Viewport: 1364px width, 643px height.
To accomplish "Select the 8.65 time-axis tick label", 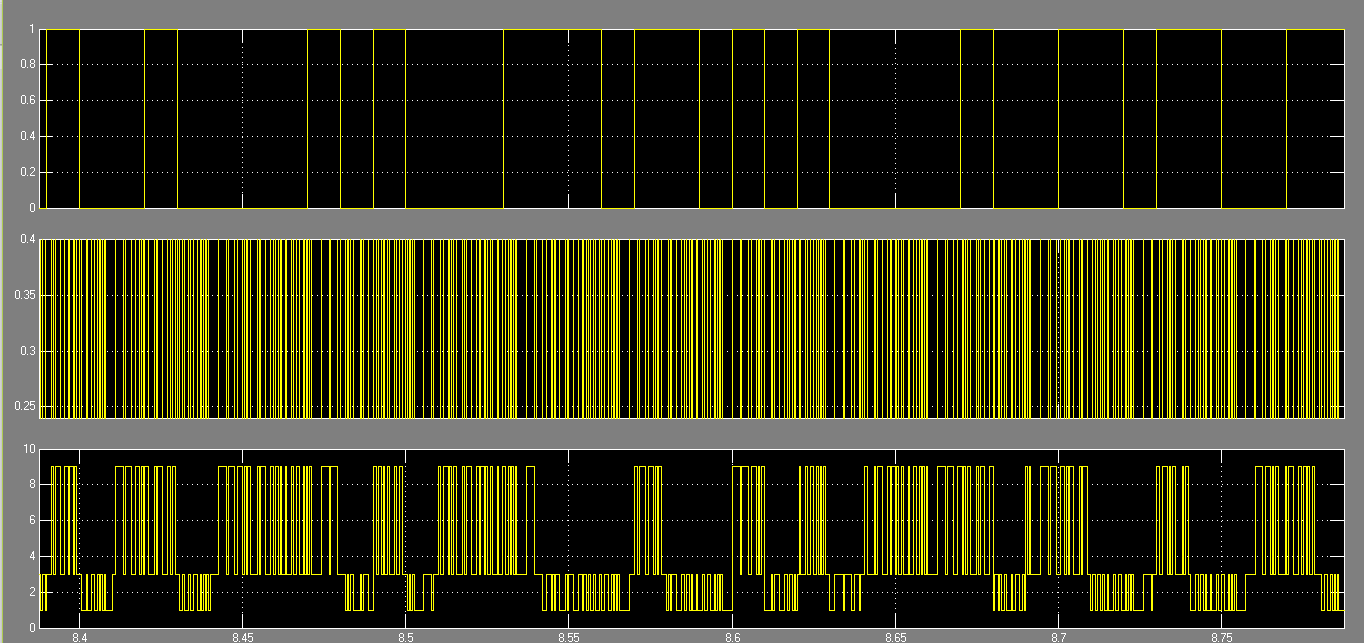I will pyautogui.click(x=896, y=637).
